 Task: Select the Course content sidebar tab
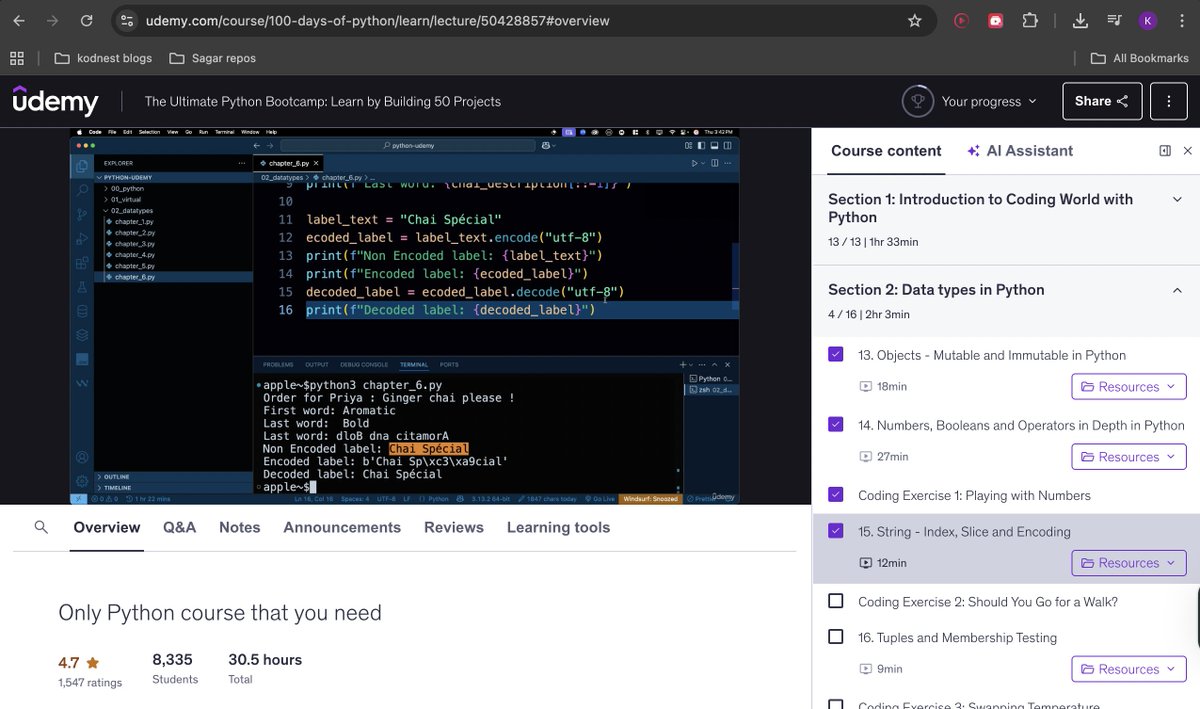tap(886, 151)
